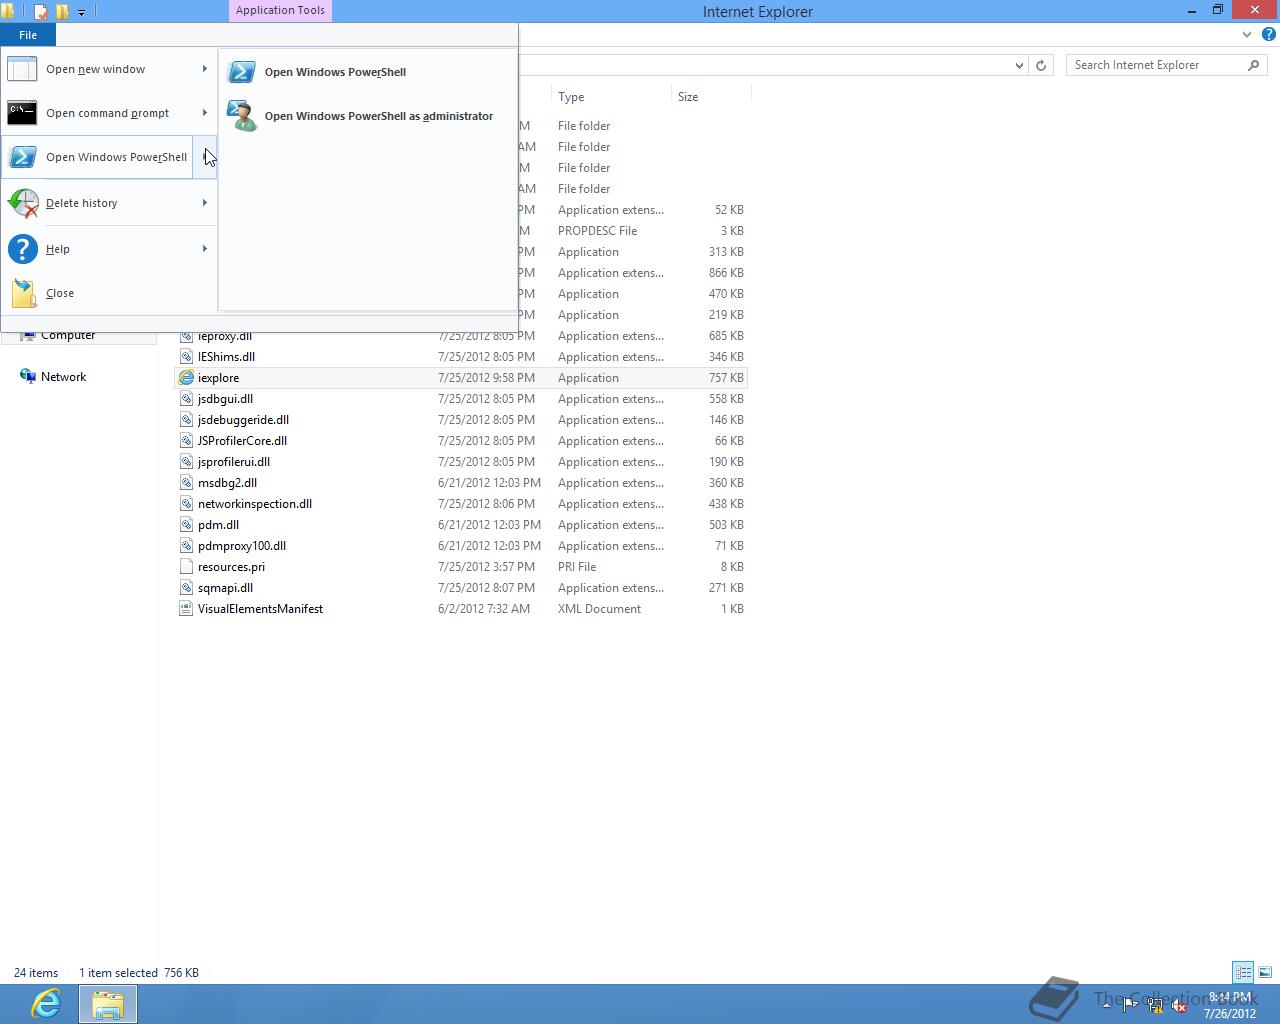Image resolution: width=1280 pixels, height=1024 pixels.
Task: Expand Help submenu arrow
Action: 204,249
